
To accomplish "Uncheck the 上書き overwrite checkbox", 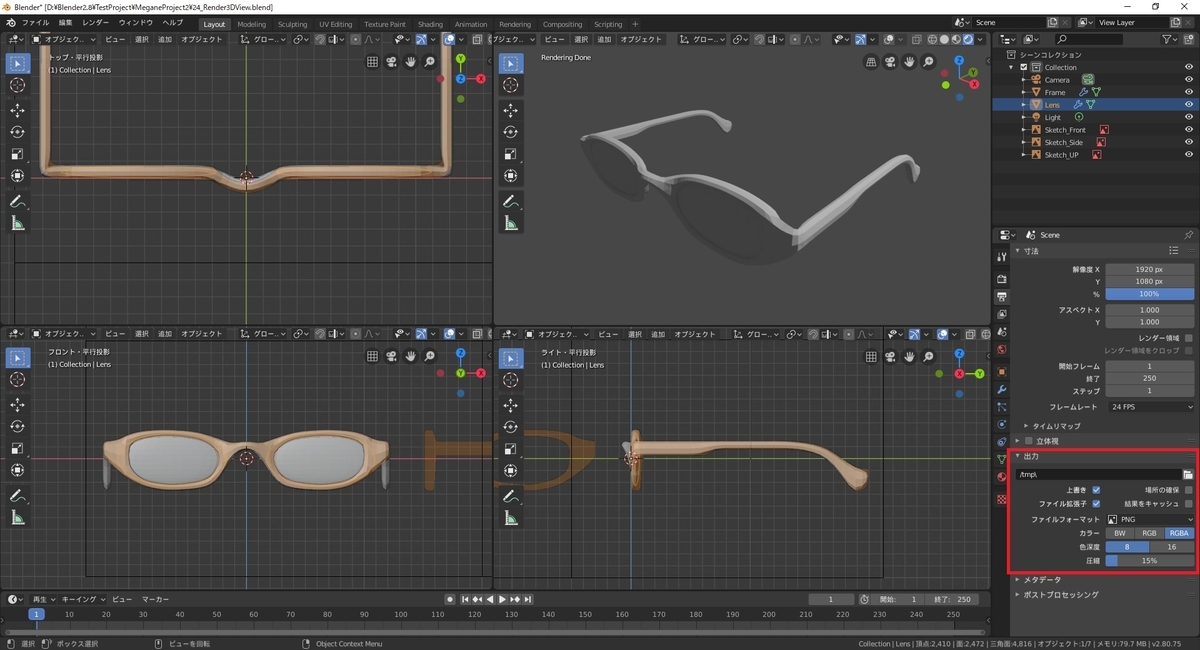I will (1096, 490).
